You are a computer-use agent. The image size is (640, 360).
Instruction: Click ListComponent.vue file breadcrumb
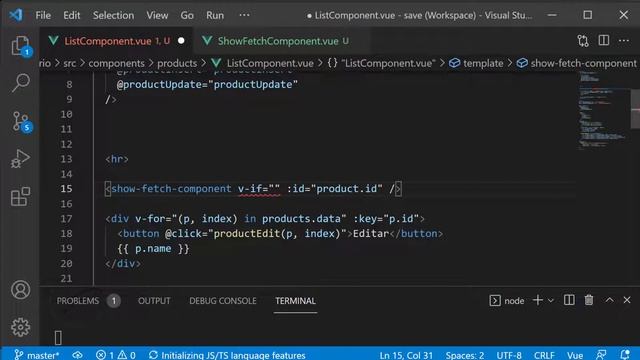click(270, 63)
